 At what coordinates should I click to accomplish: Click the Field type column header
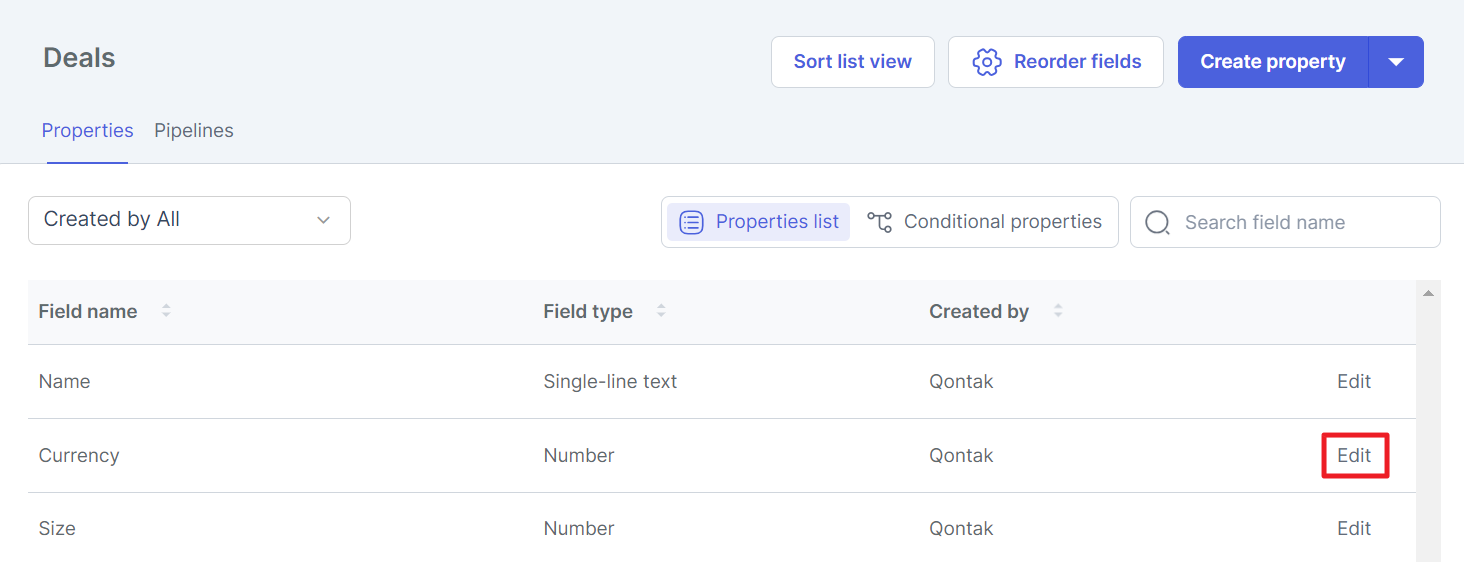click(588, 311)
